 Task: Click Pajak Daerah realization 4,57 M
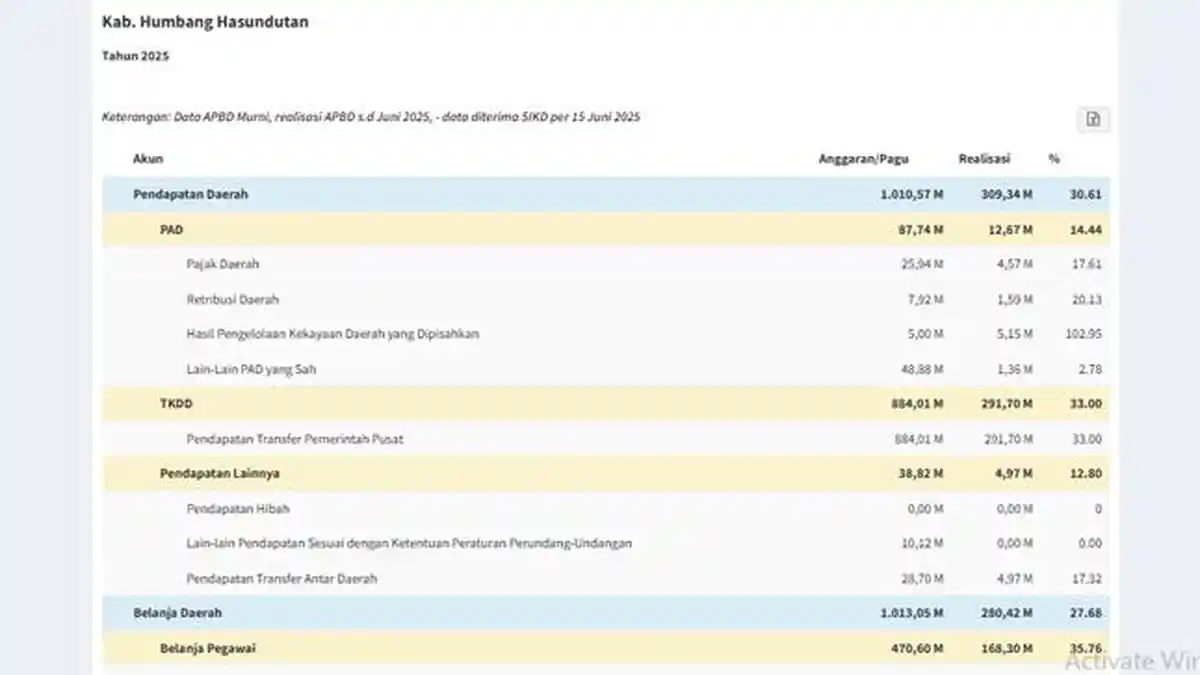click(1014, 264)
